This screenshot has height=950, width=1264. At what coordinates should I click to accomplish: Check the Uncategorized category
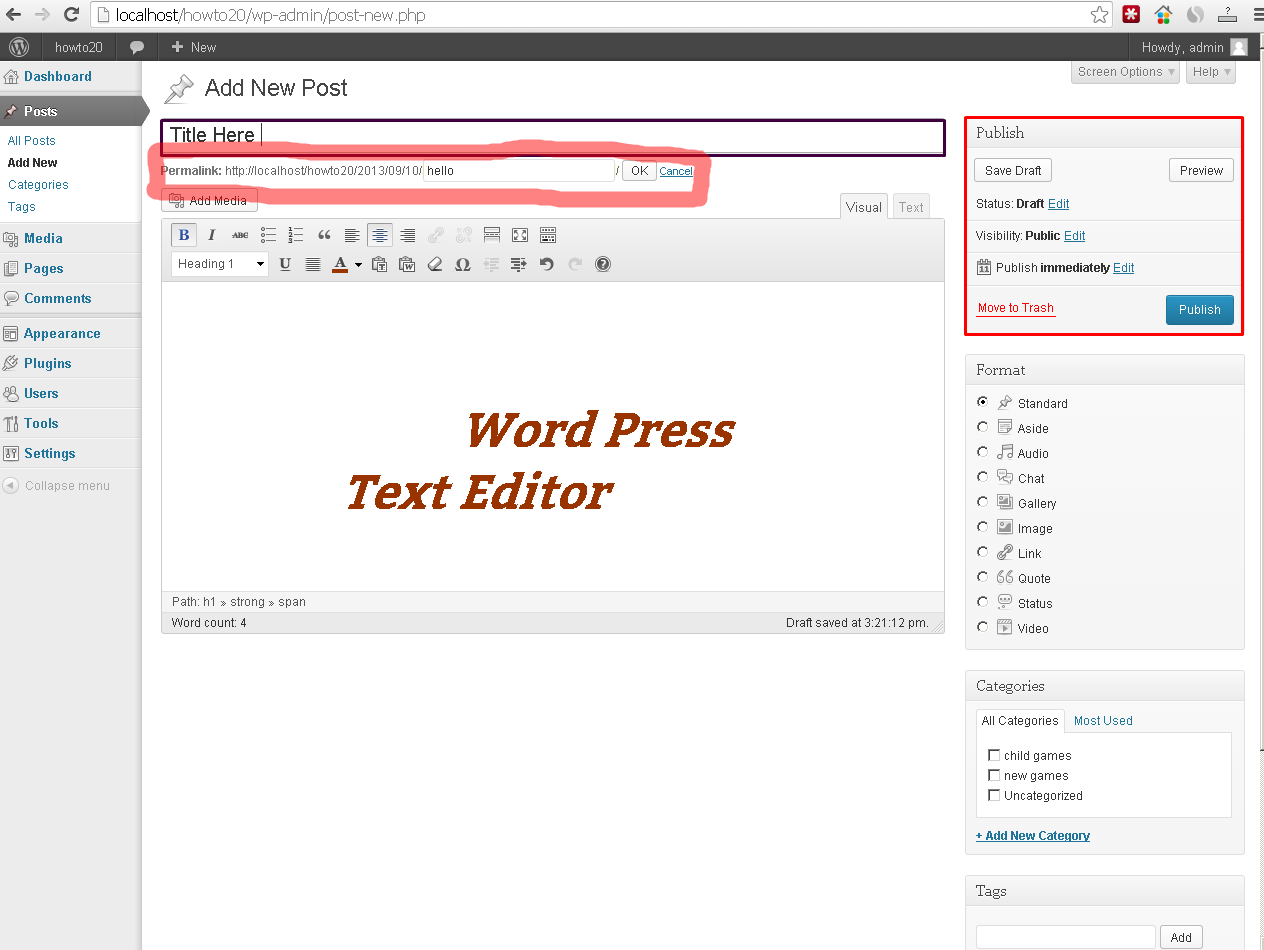(x=994, y=795)
